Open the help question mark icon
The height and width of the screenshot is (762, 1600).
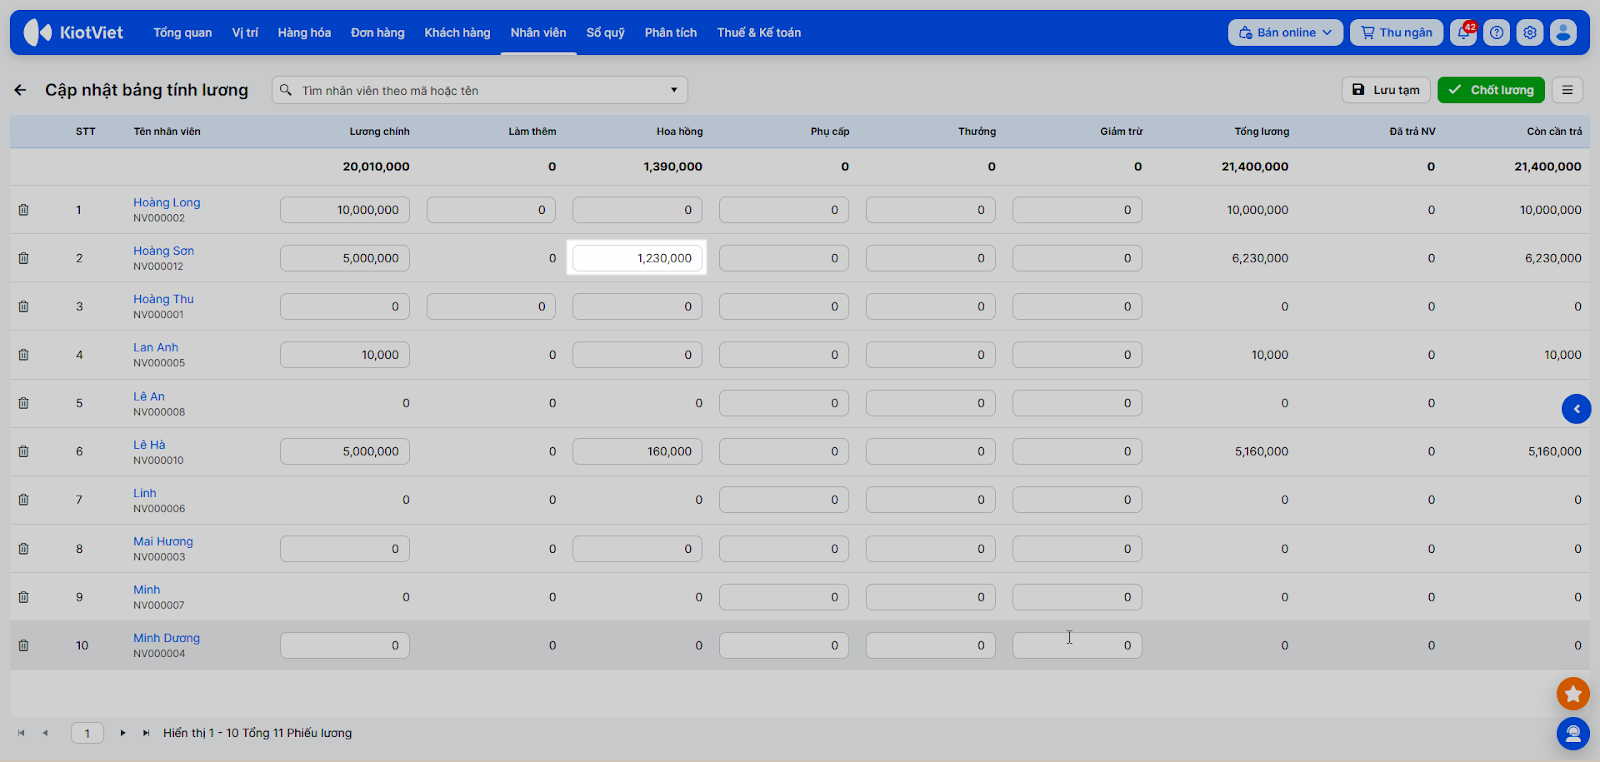click(x=1497, y=33)
